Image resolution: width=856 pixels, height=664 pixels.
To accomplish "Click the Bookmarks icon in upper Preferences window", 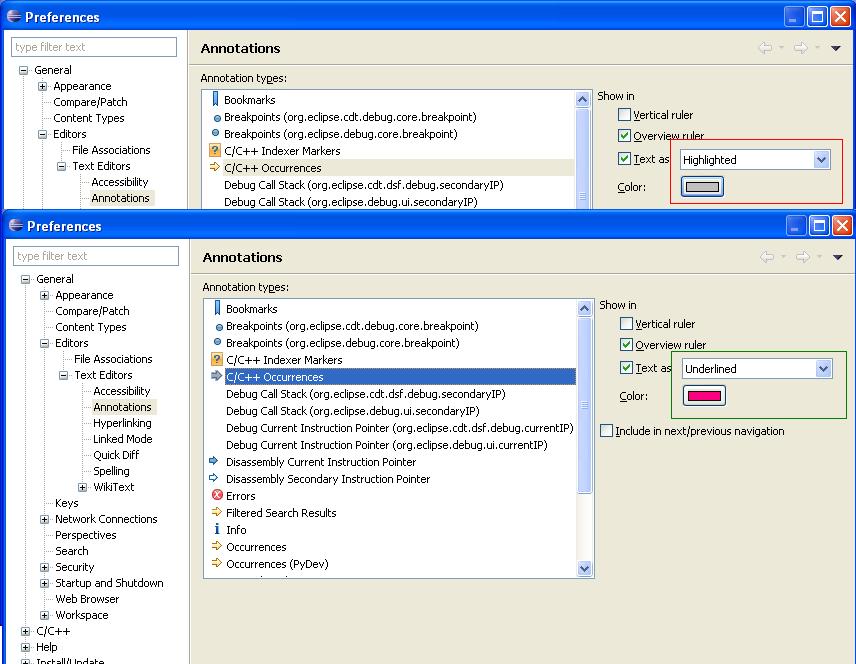I will tap(215, 99).
